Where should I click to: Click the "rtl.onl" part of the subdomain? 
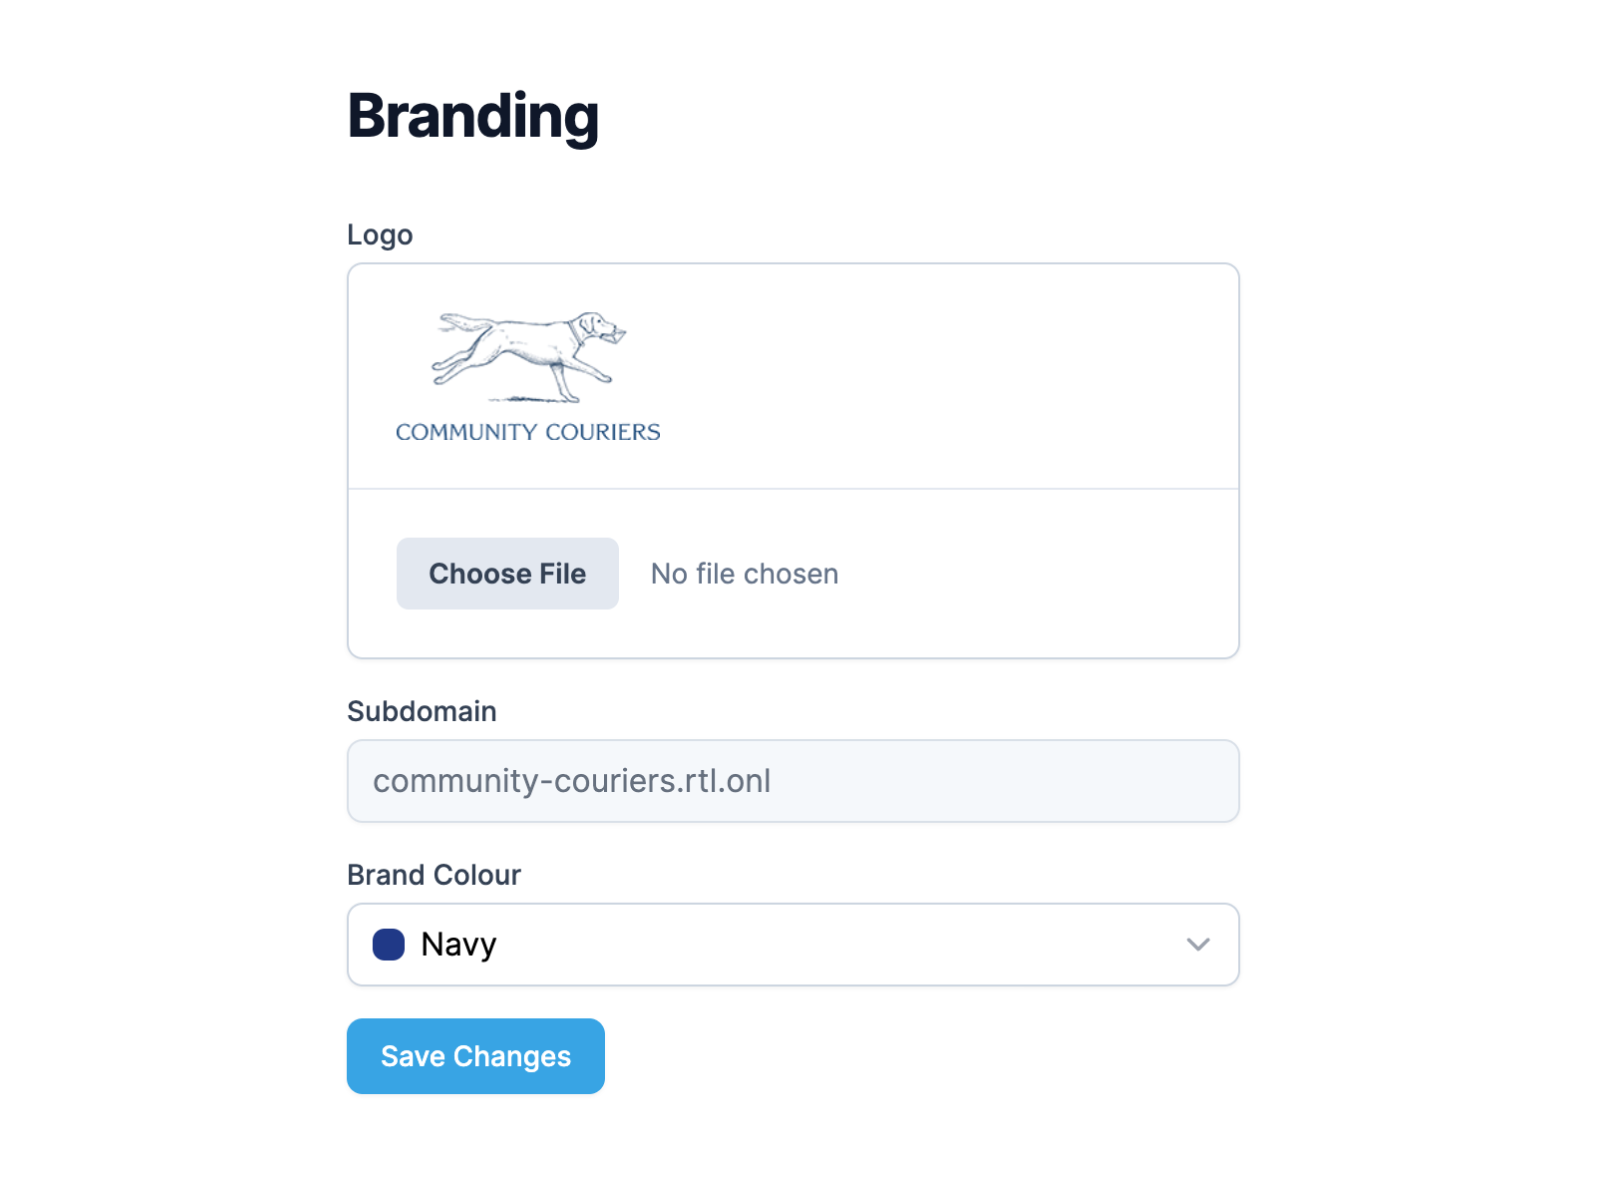click(x=726, y=781)
